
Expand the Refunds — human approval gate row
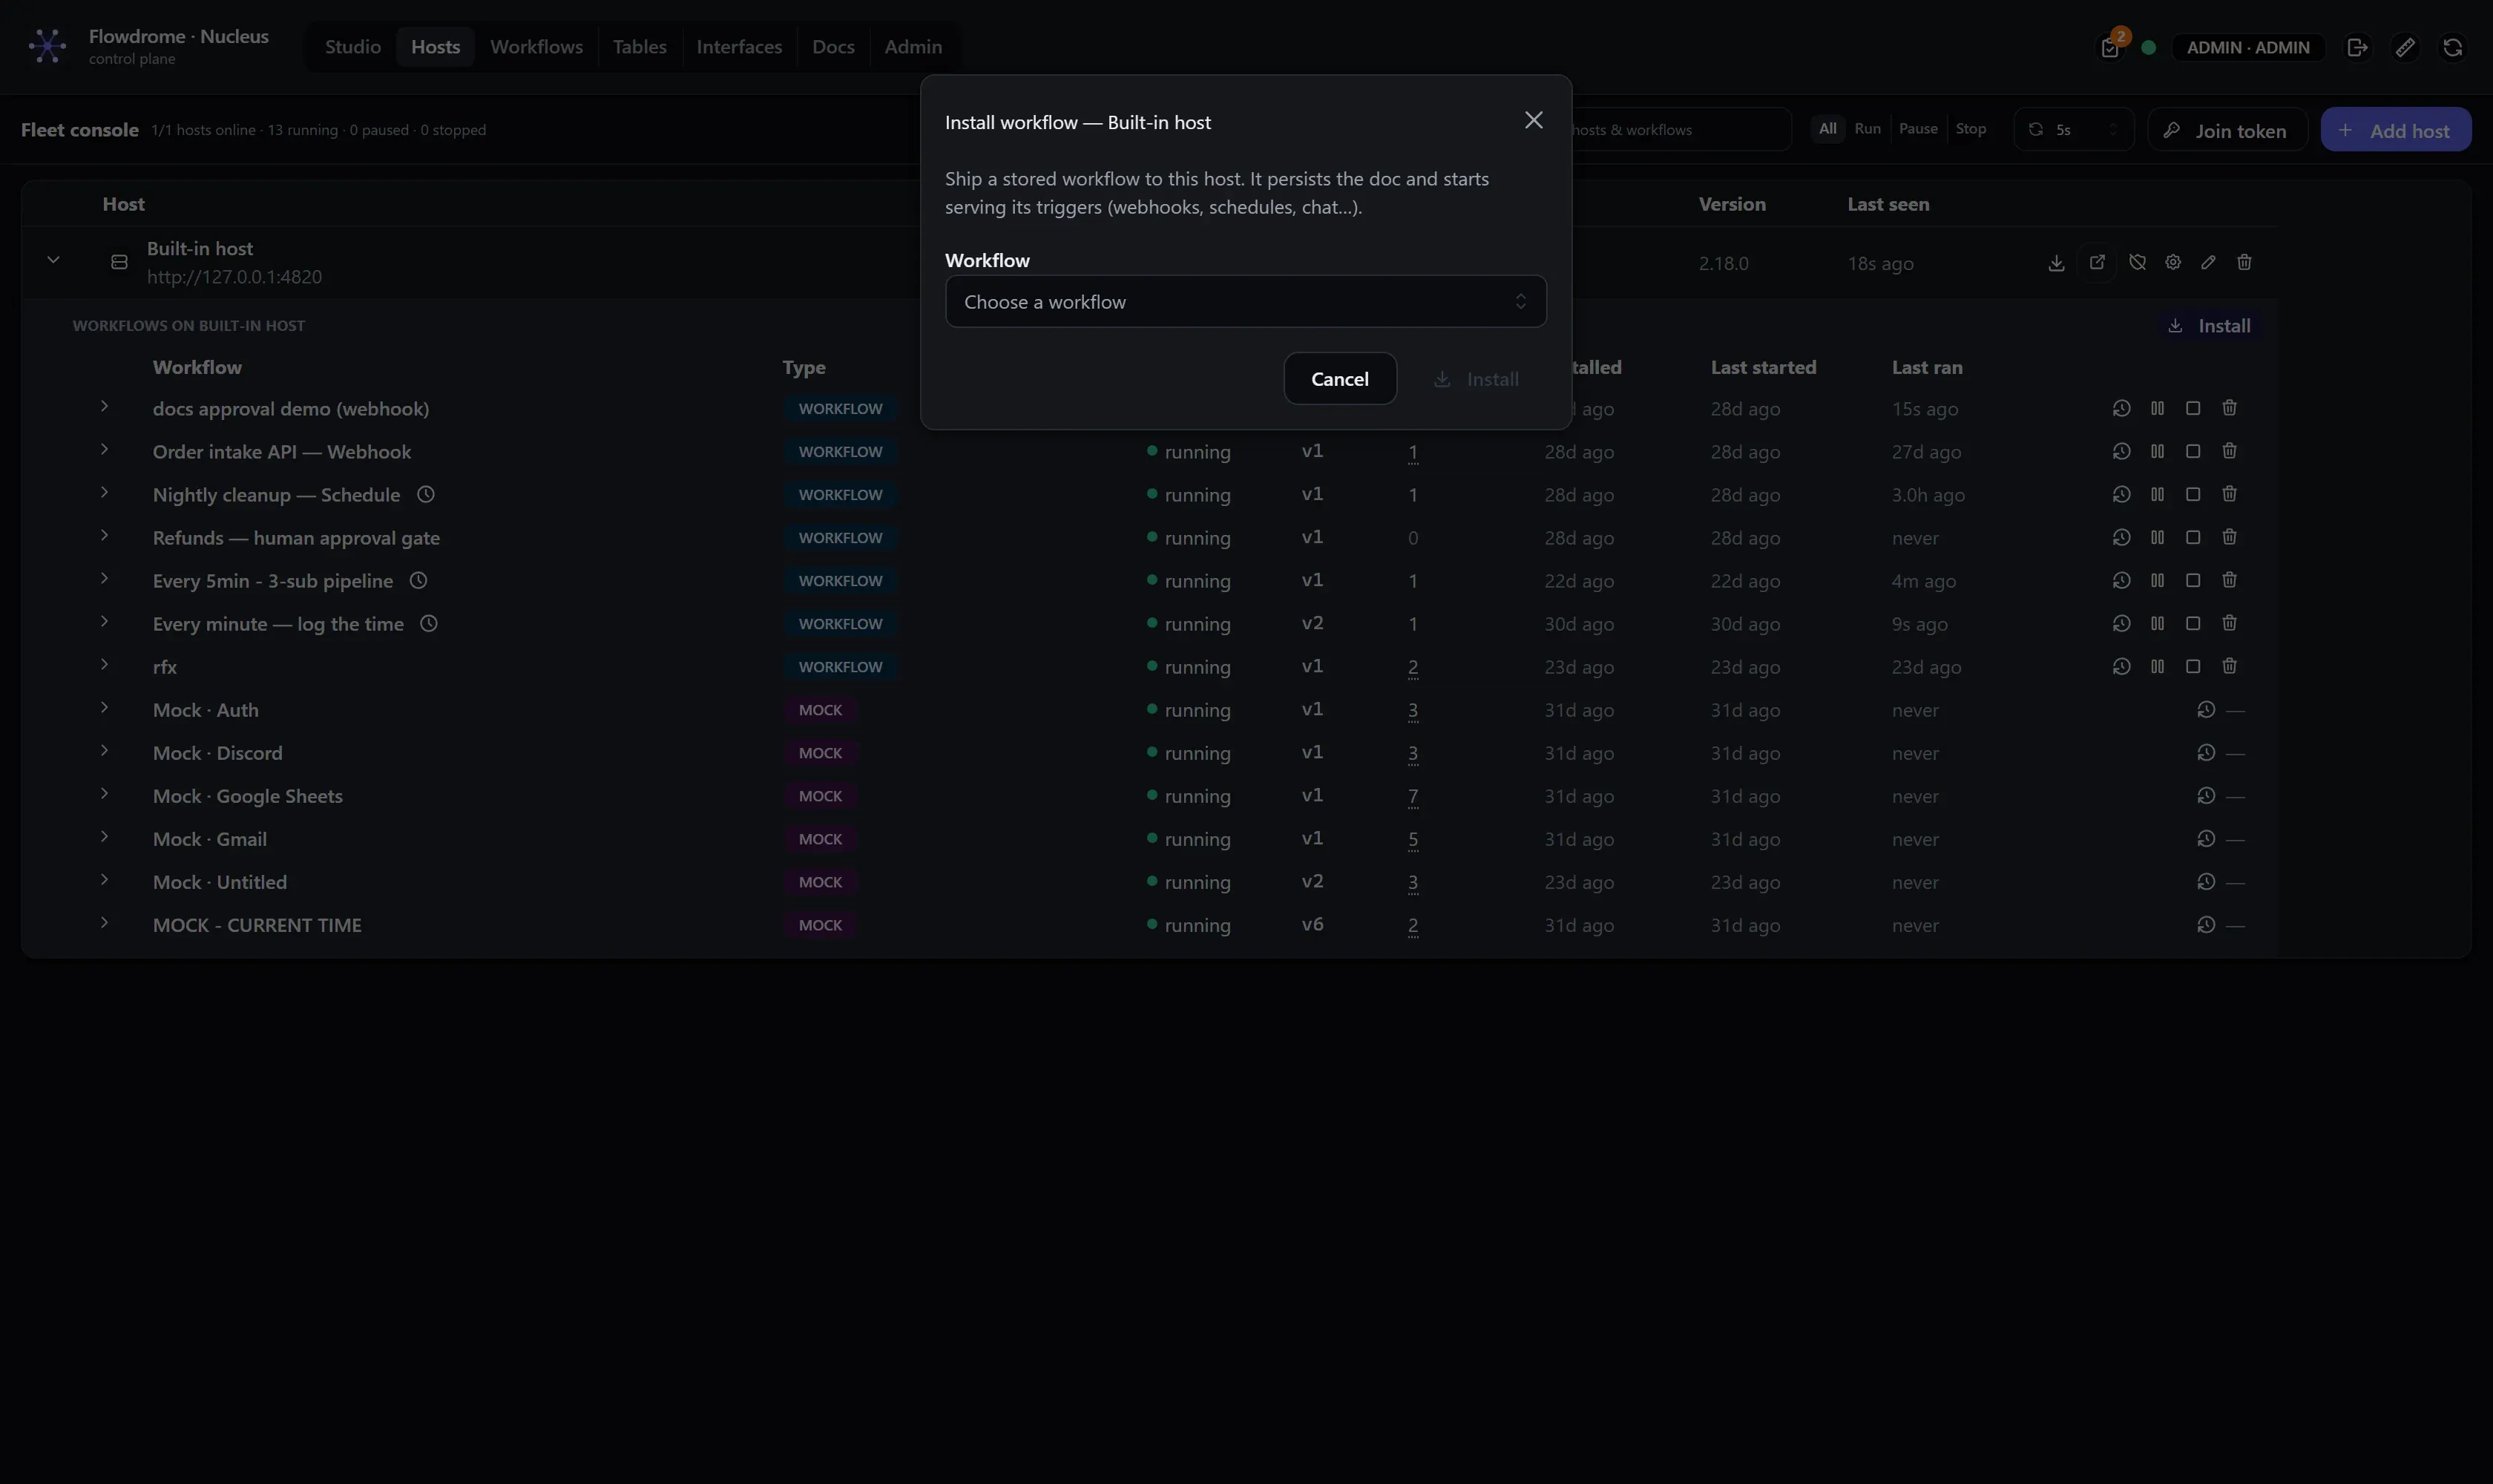pos(104,535)
